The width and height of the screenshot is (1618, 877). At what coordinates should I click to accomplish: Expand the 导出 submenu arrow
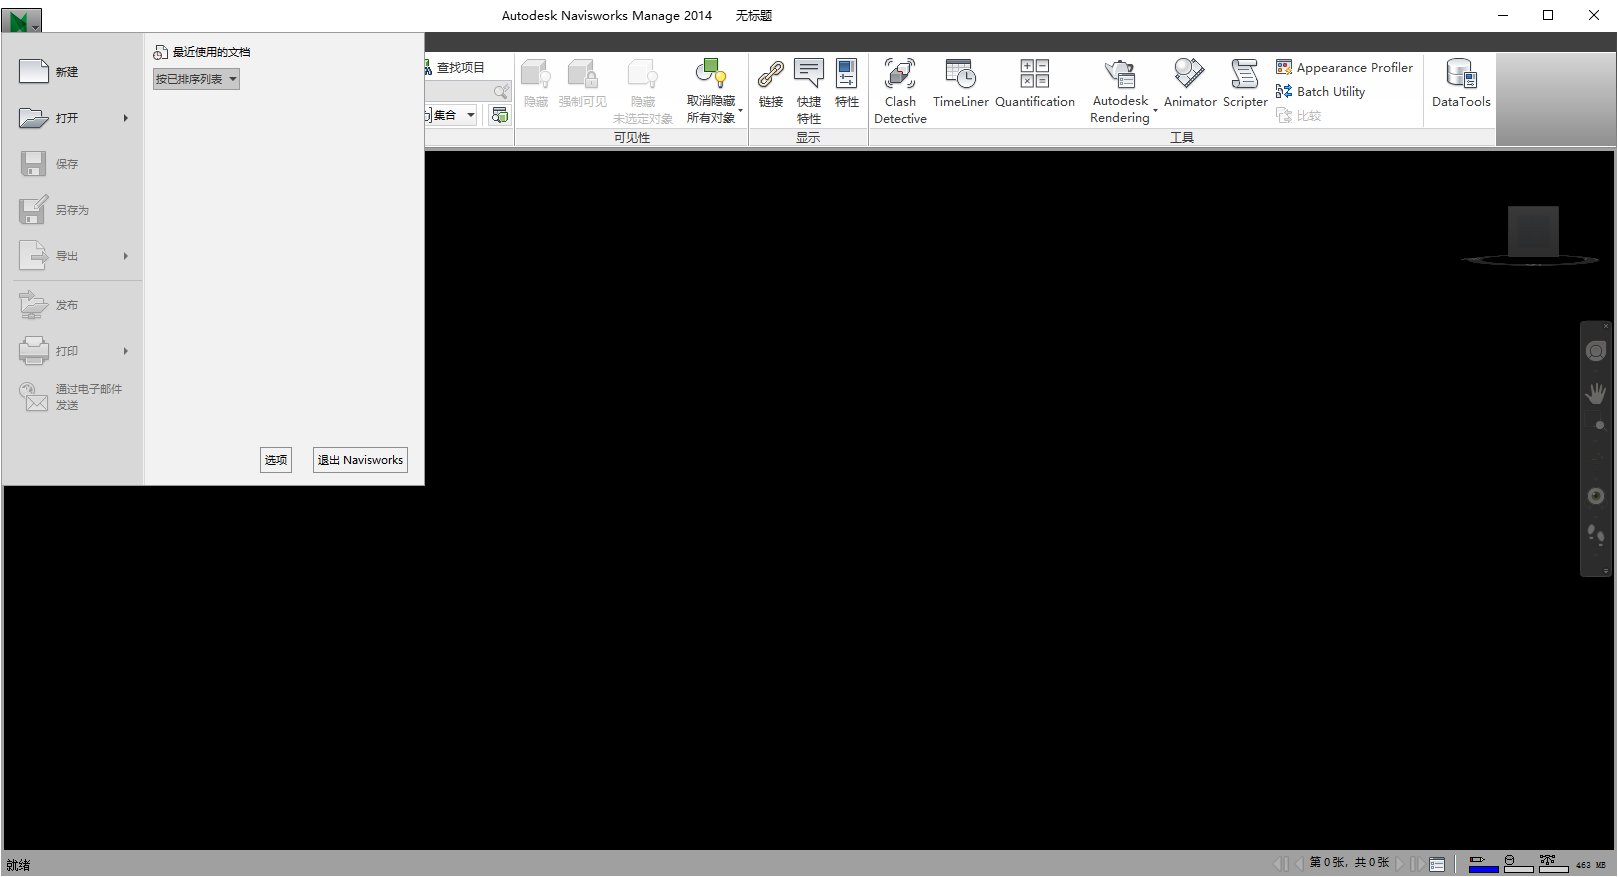(126, 256)
